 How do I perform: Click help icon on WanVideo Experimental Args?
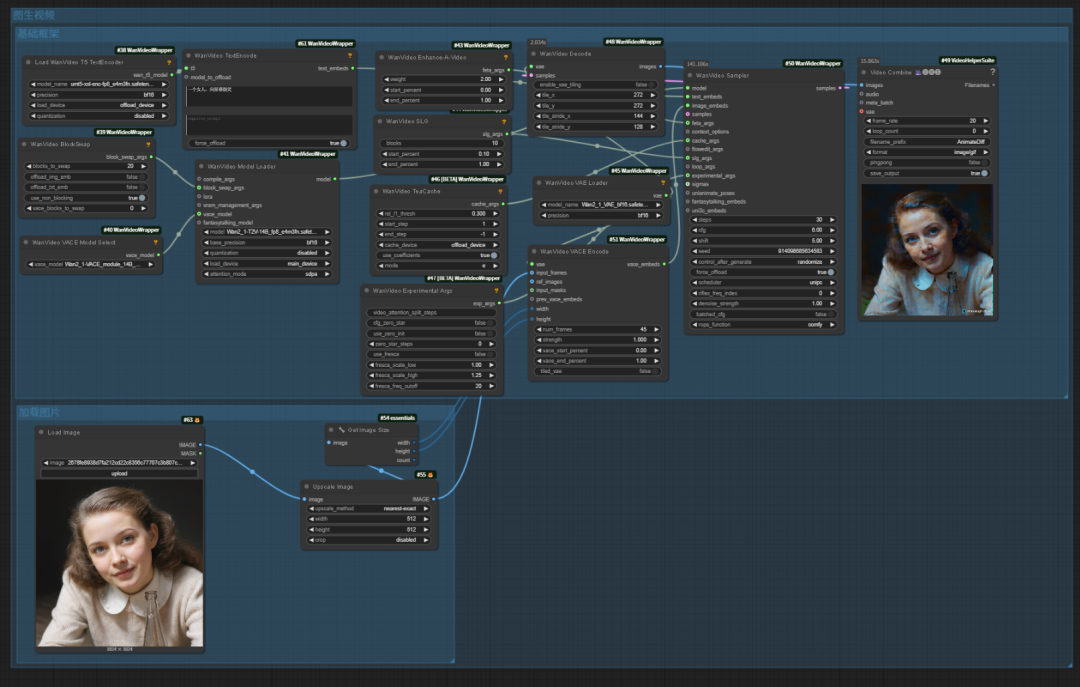[x=496, y=291]
